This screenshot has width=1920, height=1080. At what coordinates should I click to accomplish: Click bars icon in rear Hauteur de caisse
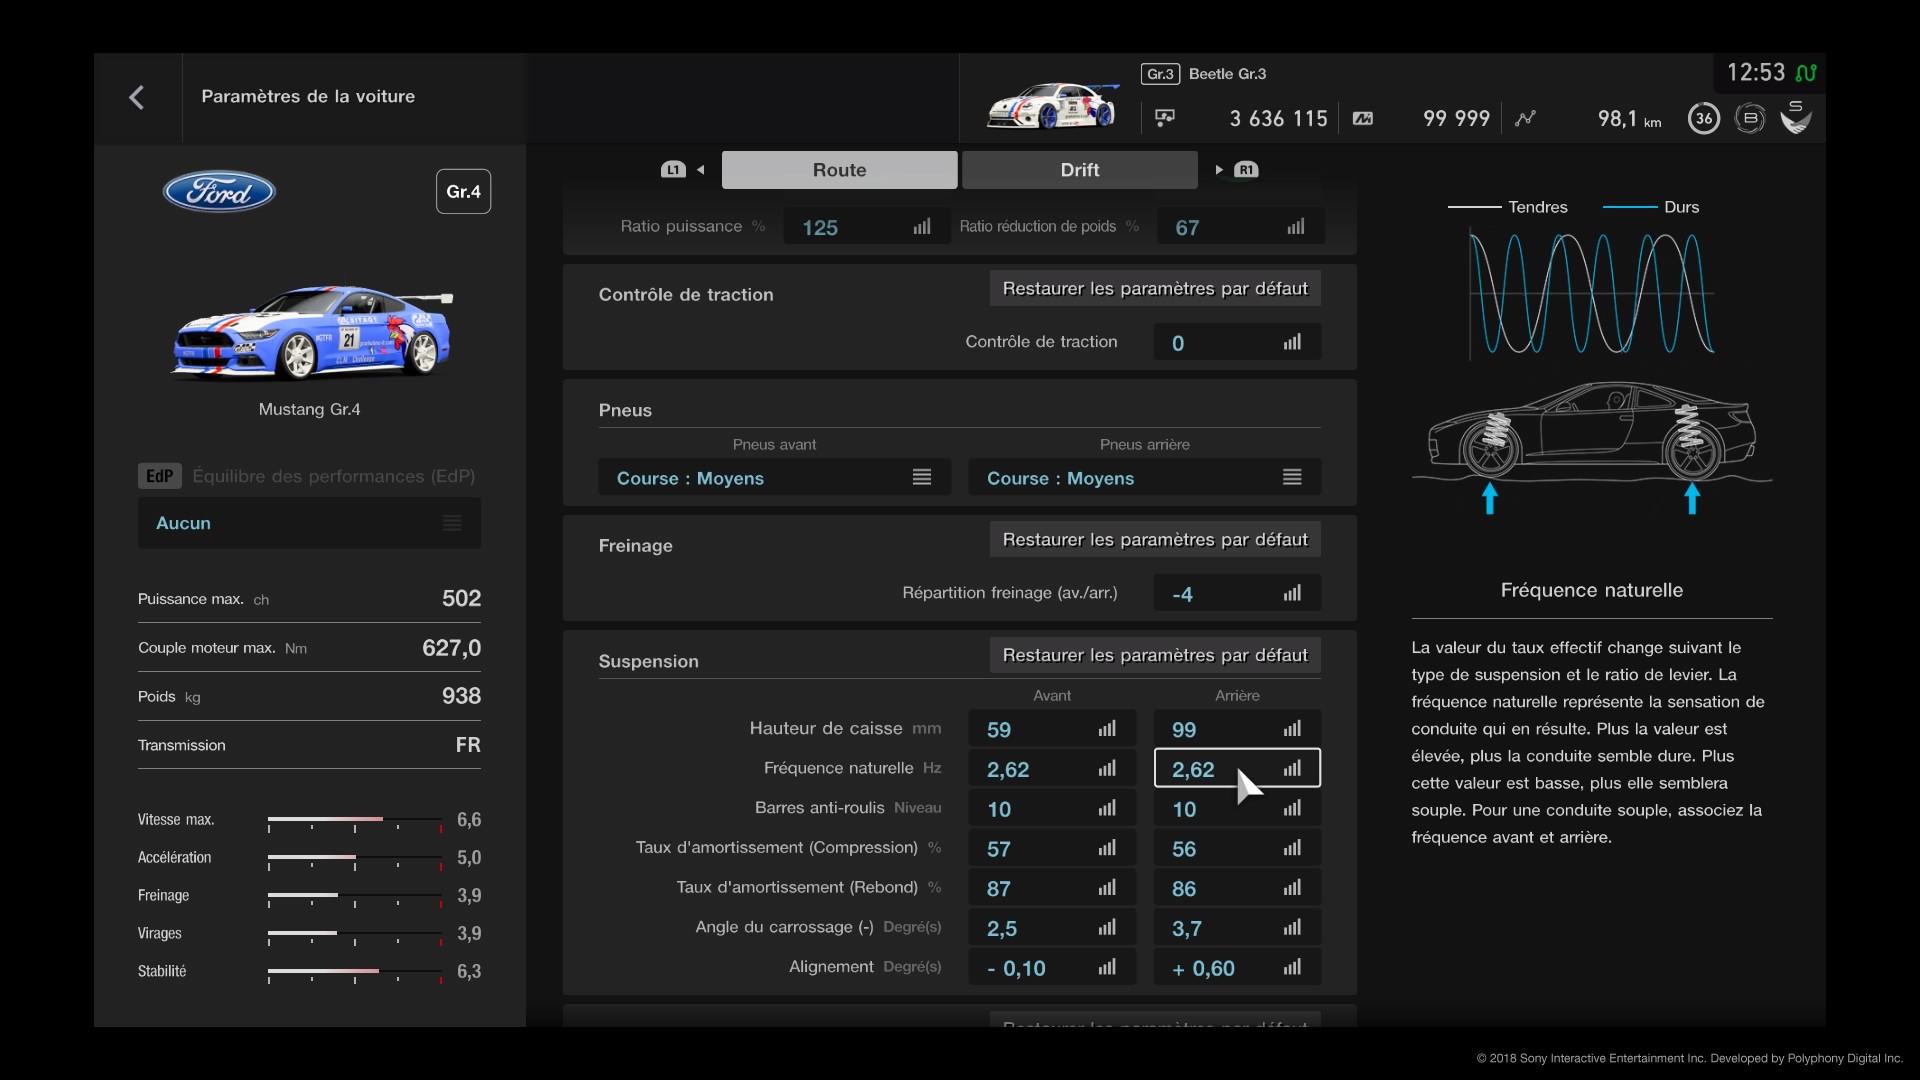1293,729
